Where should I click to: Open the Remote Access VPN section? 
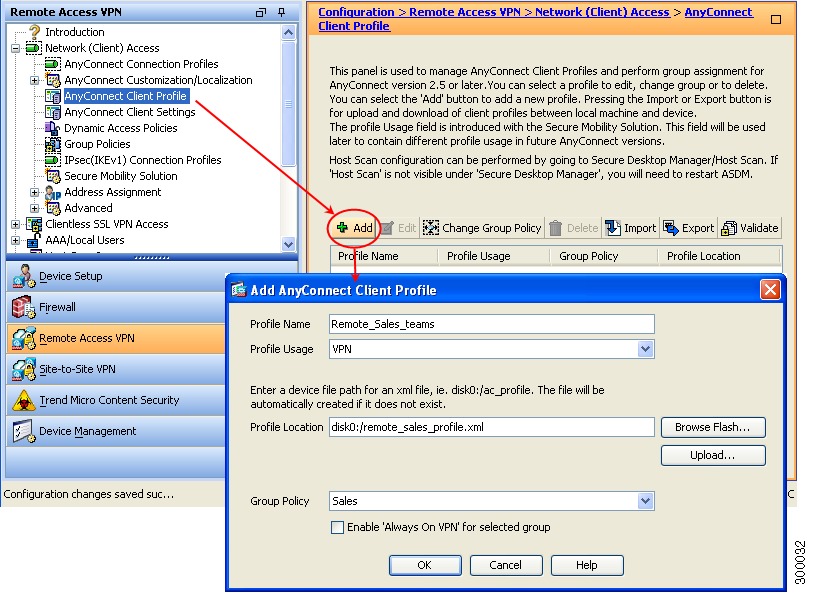(116, 338)
